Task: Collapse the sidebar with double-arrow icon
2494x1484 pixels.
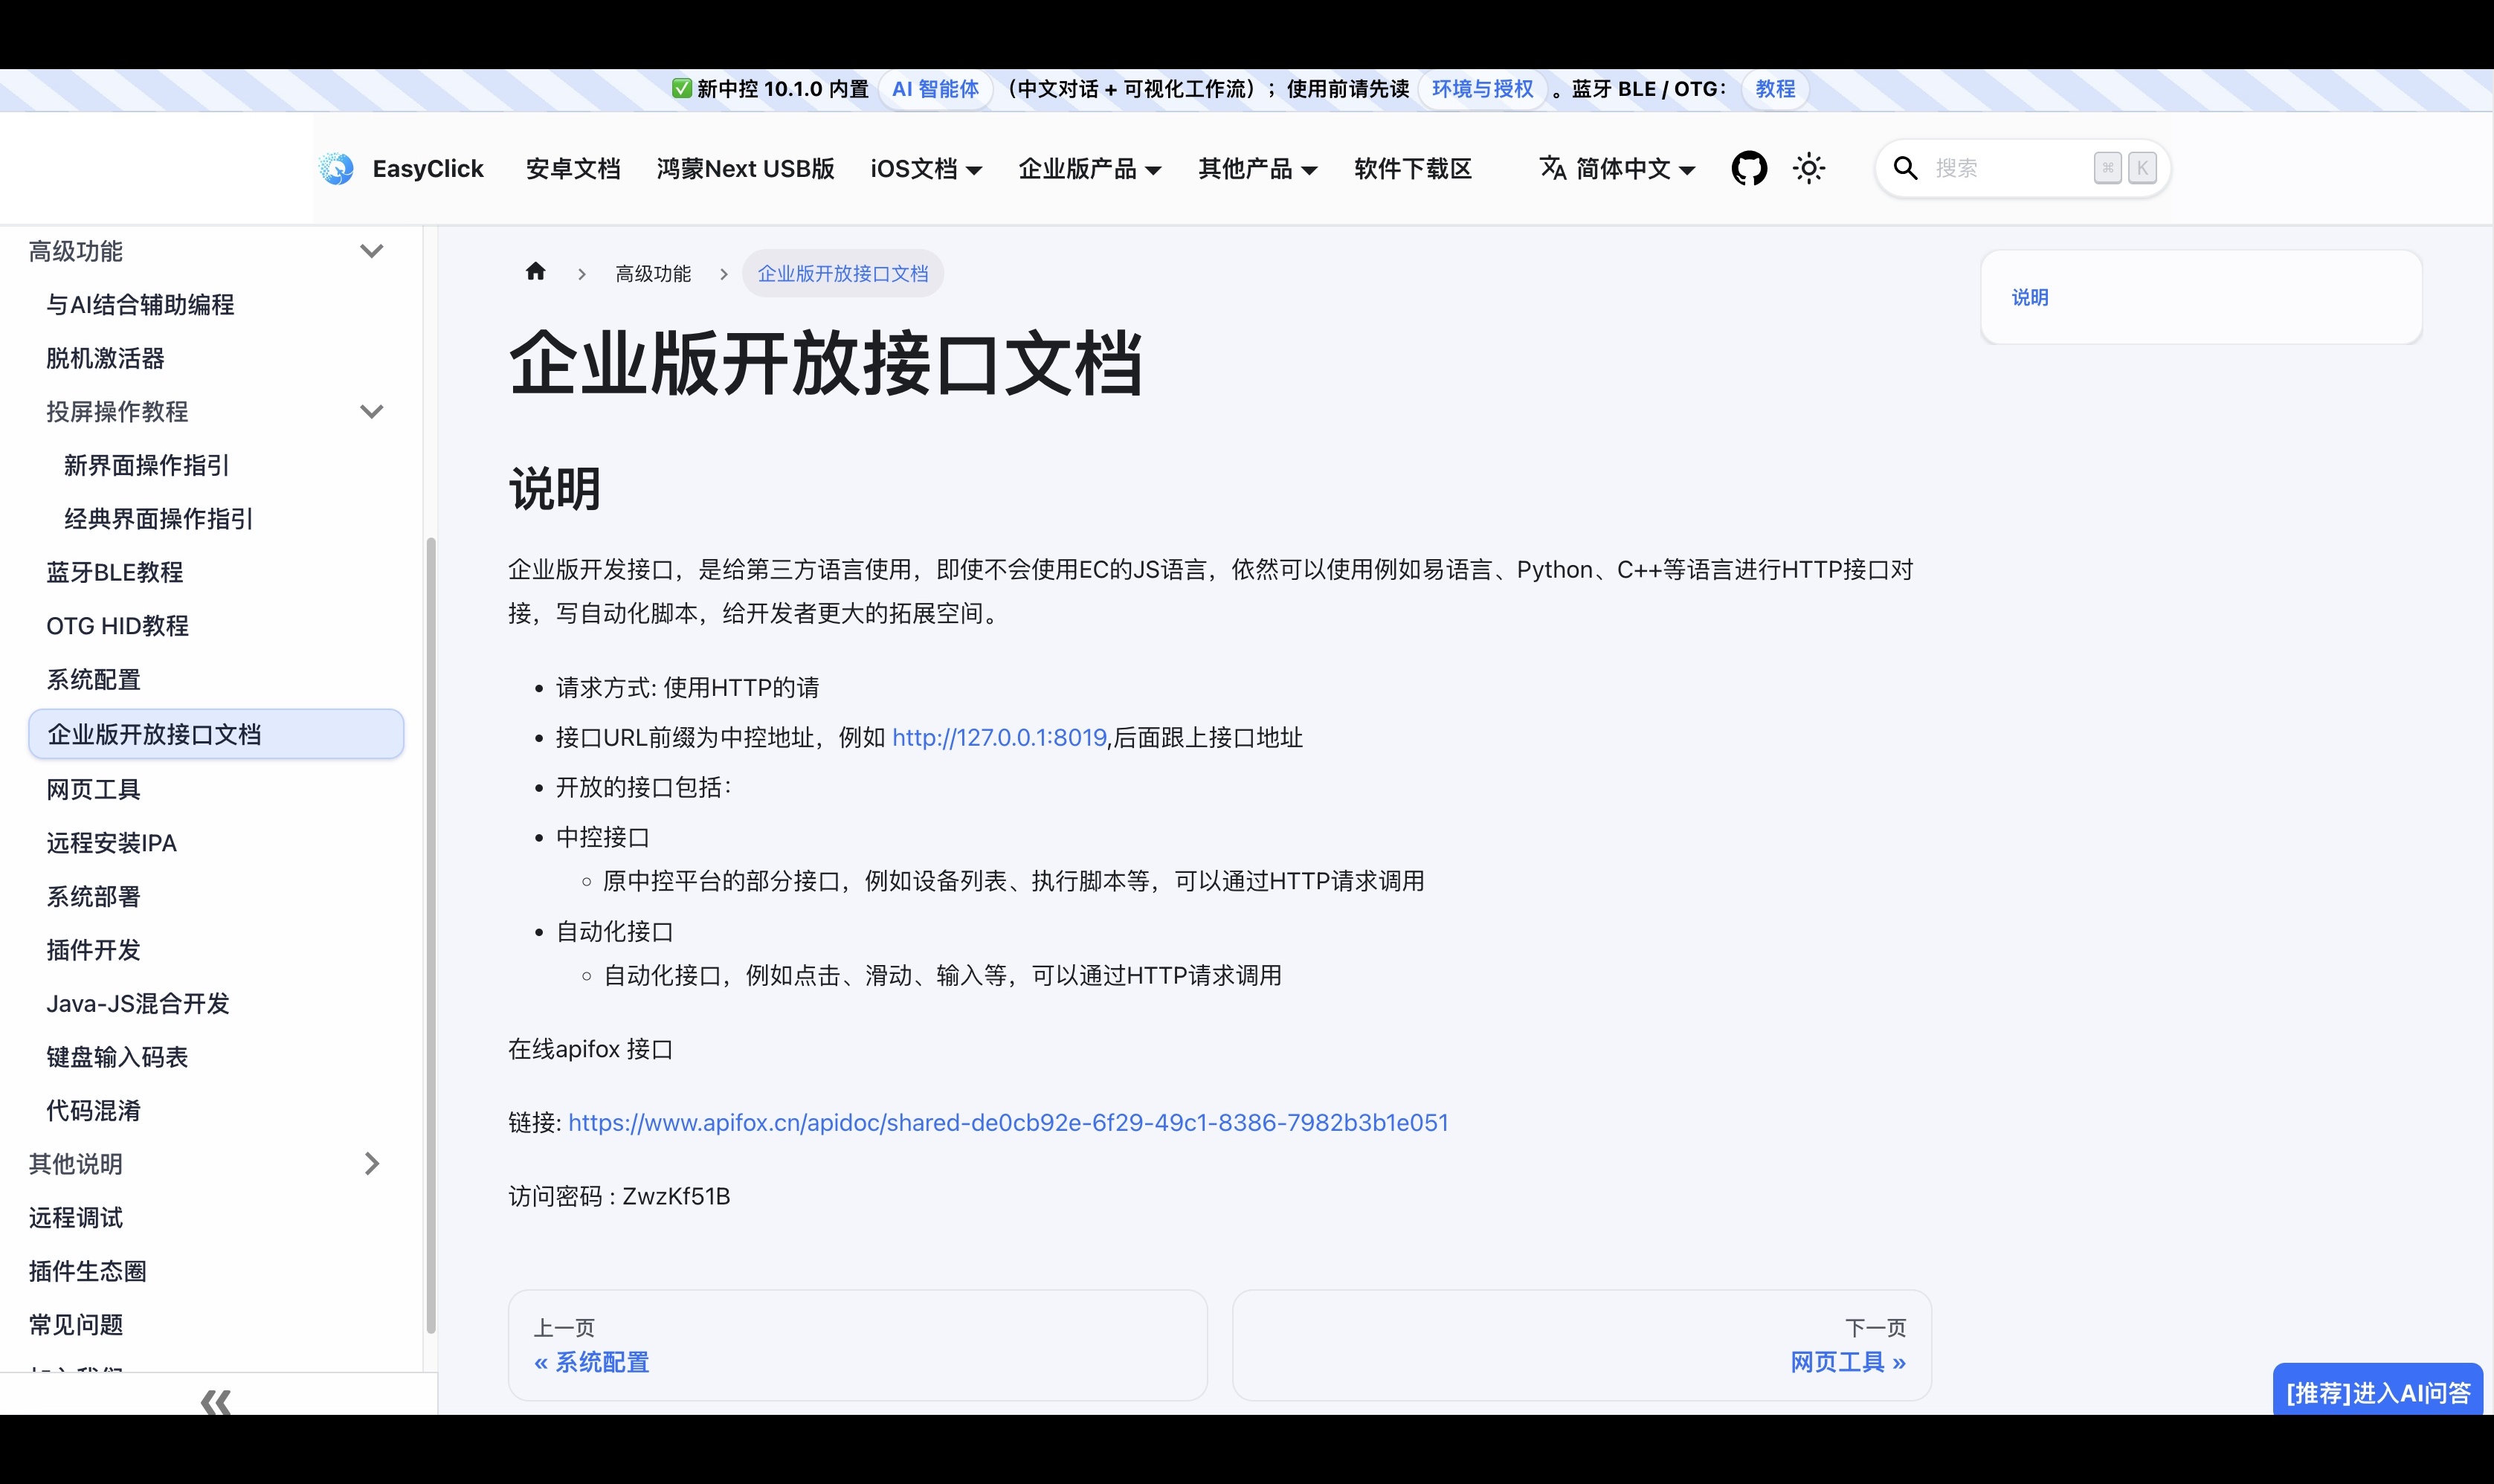Action: click(216, 1402)
